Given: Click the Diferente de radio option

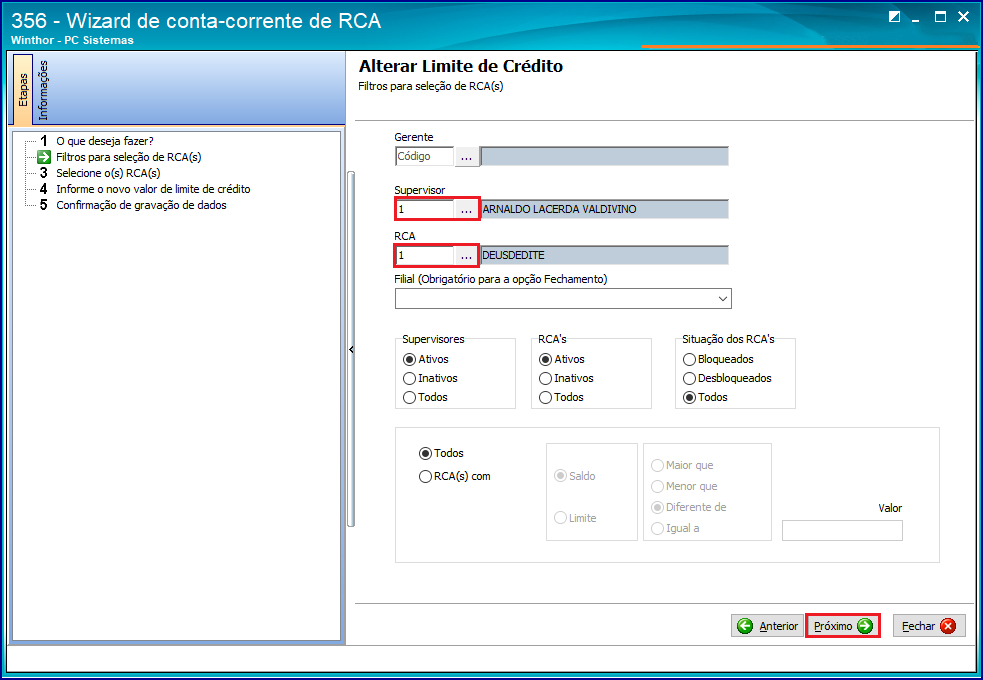Looking at the screenshot, I should click(x=688, y=508).
